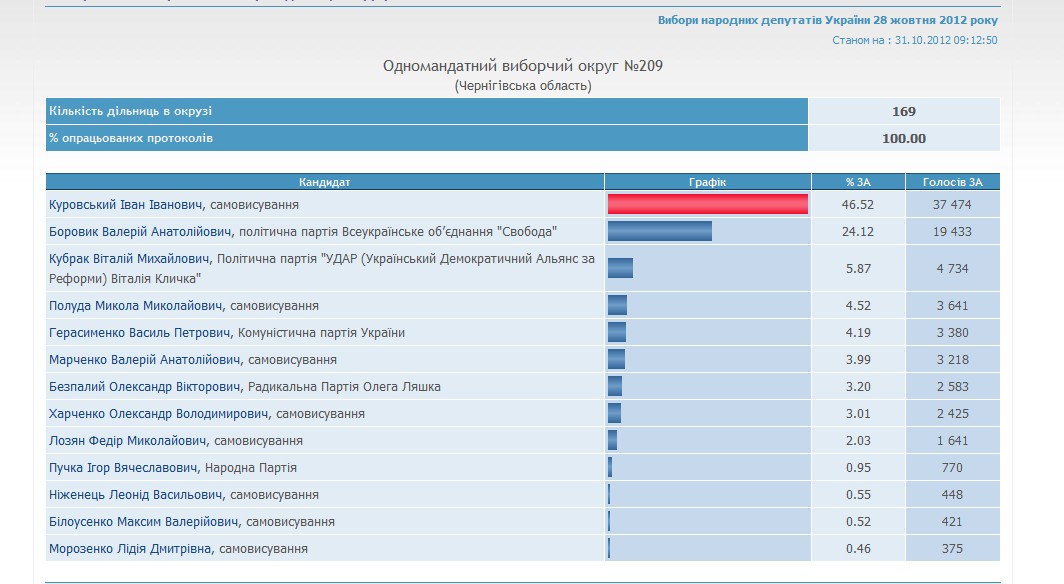Open Морозенко Лідія Дмитрівна link

[x=131, y=549]
